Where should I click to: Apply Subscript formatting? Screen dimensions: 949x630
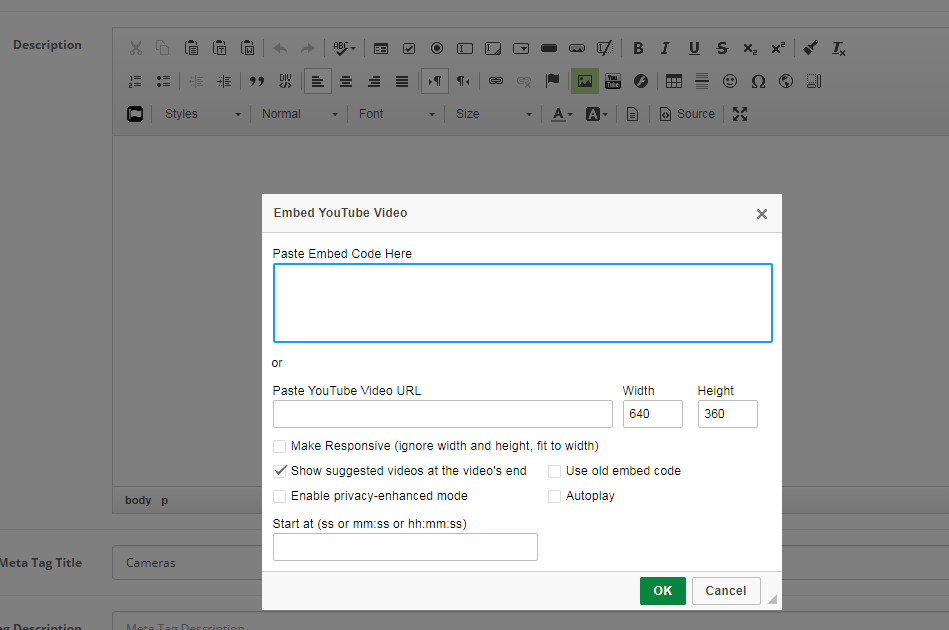coord(750,48)
